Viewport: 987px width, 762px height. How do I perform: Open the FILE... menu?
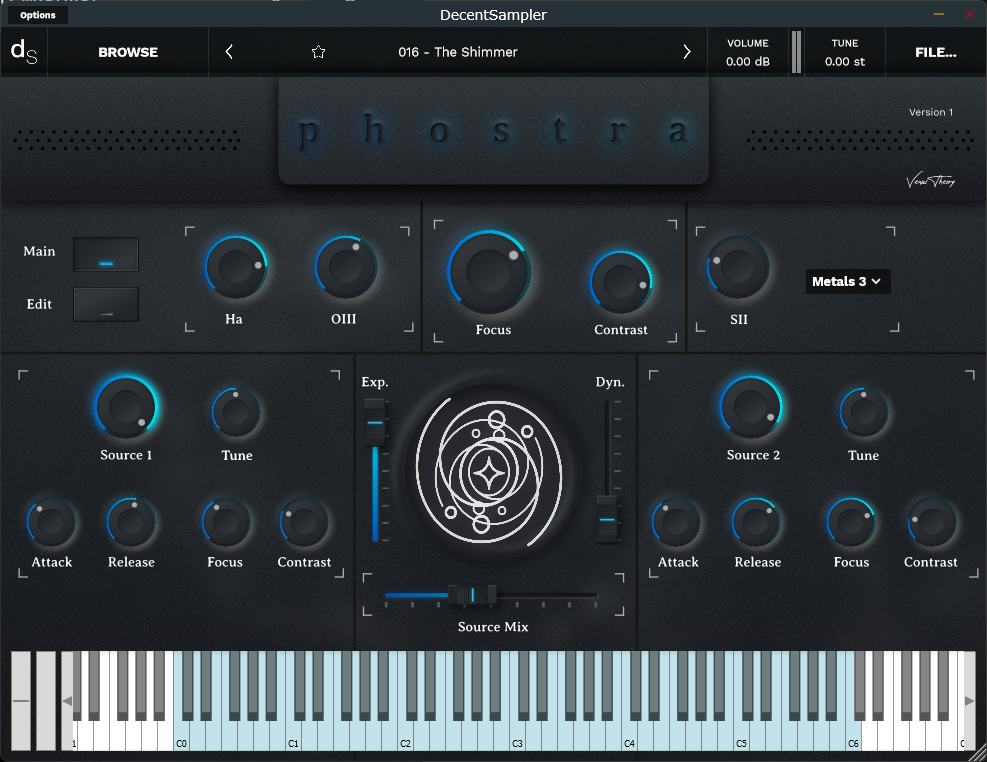[x=935, y=52]
